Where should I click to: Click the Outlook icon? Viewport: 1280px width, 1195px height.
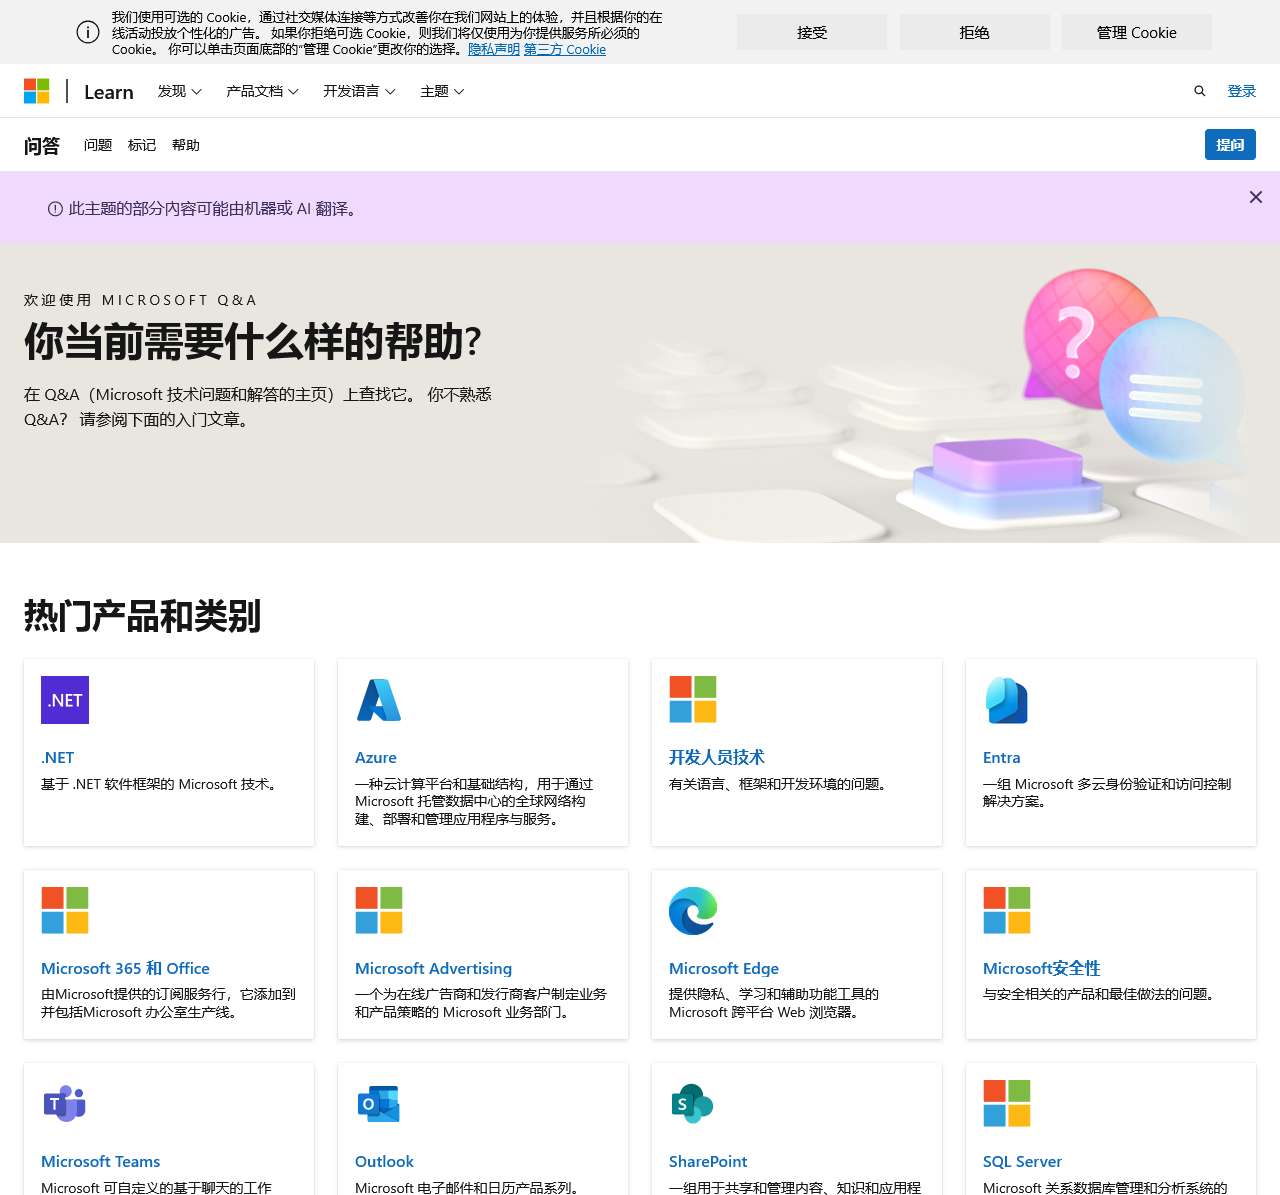pyautogui.click(x=379, y=1103)
